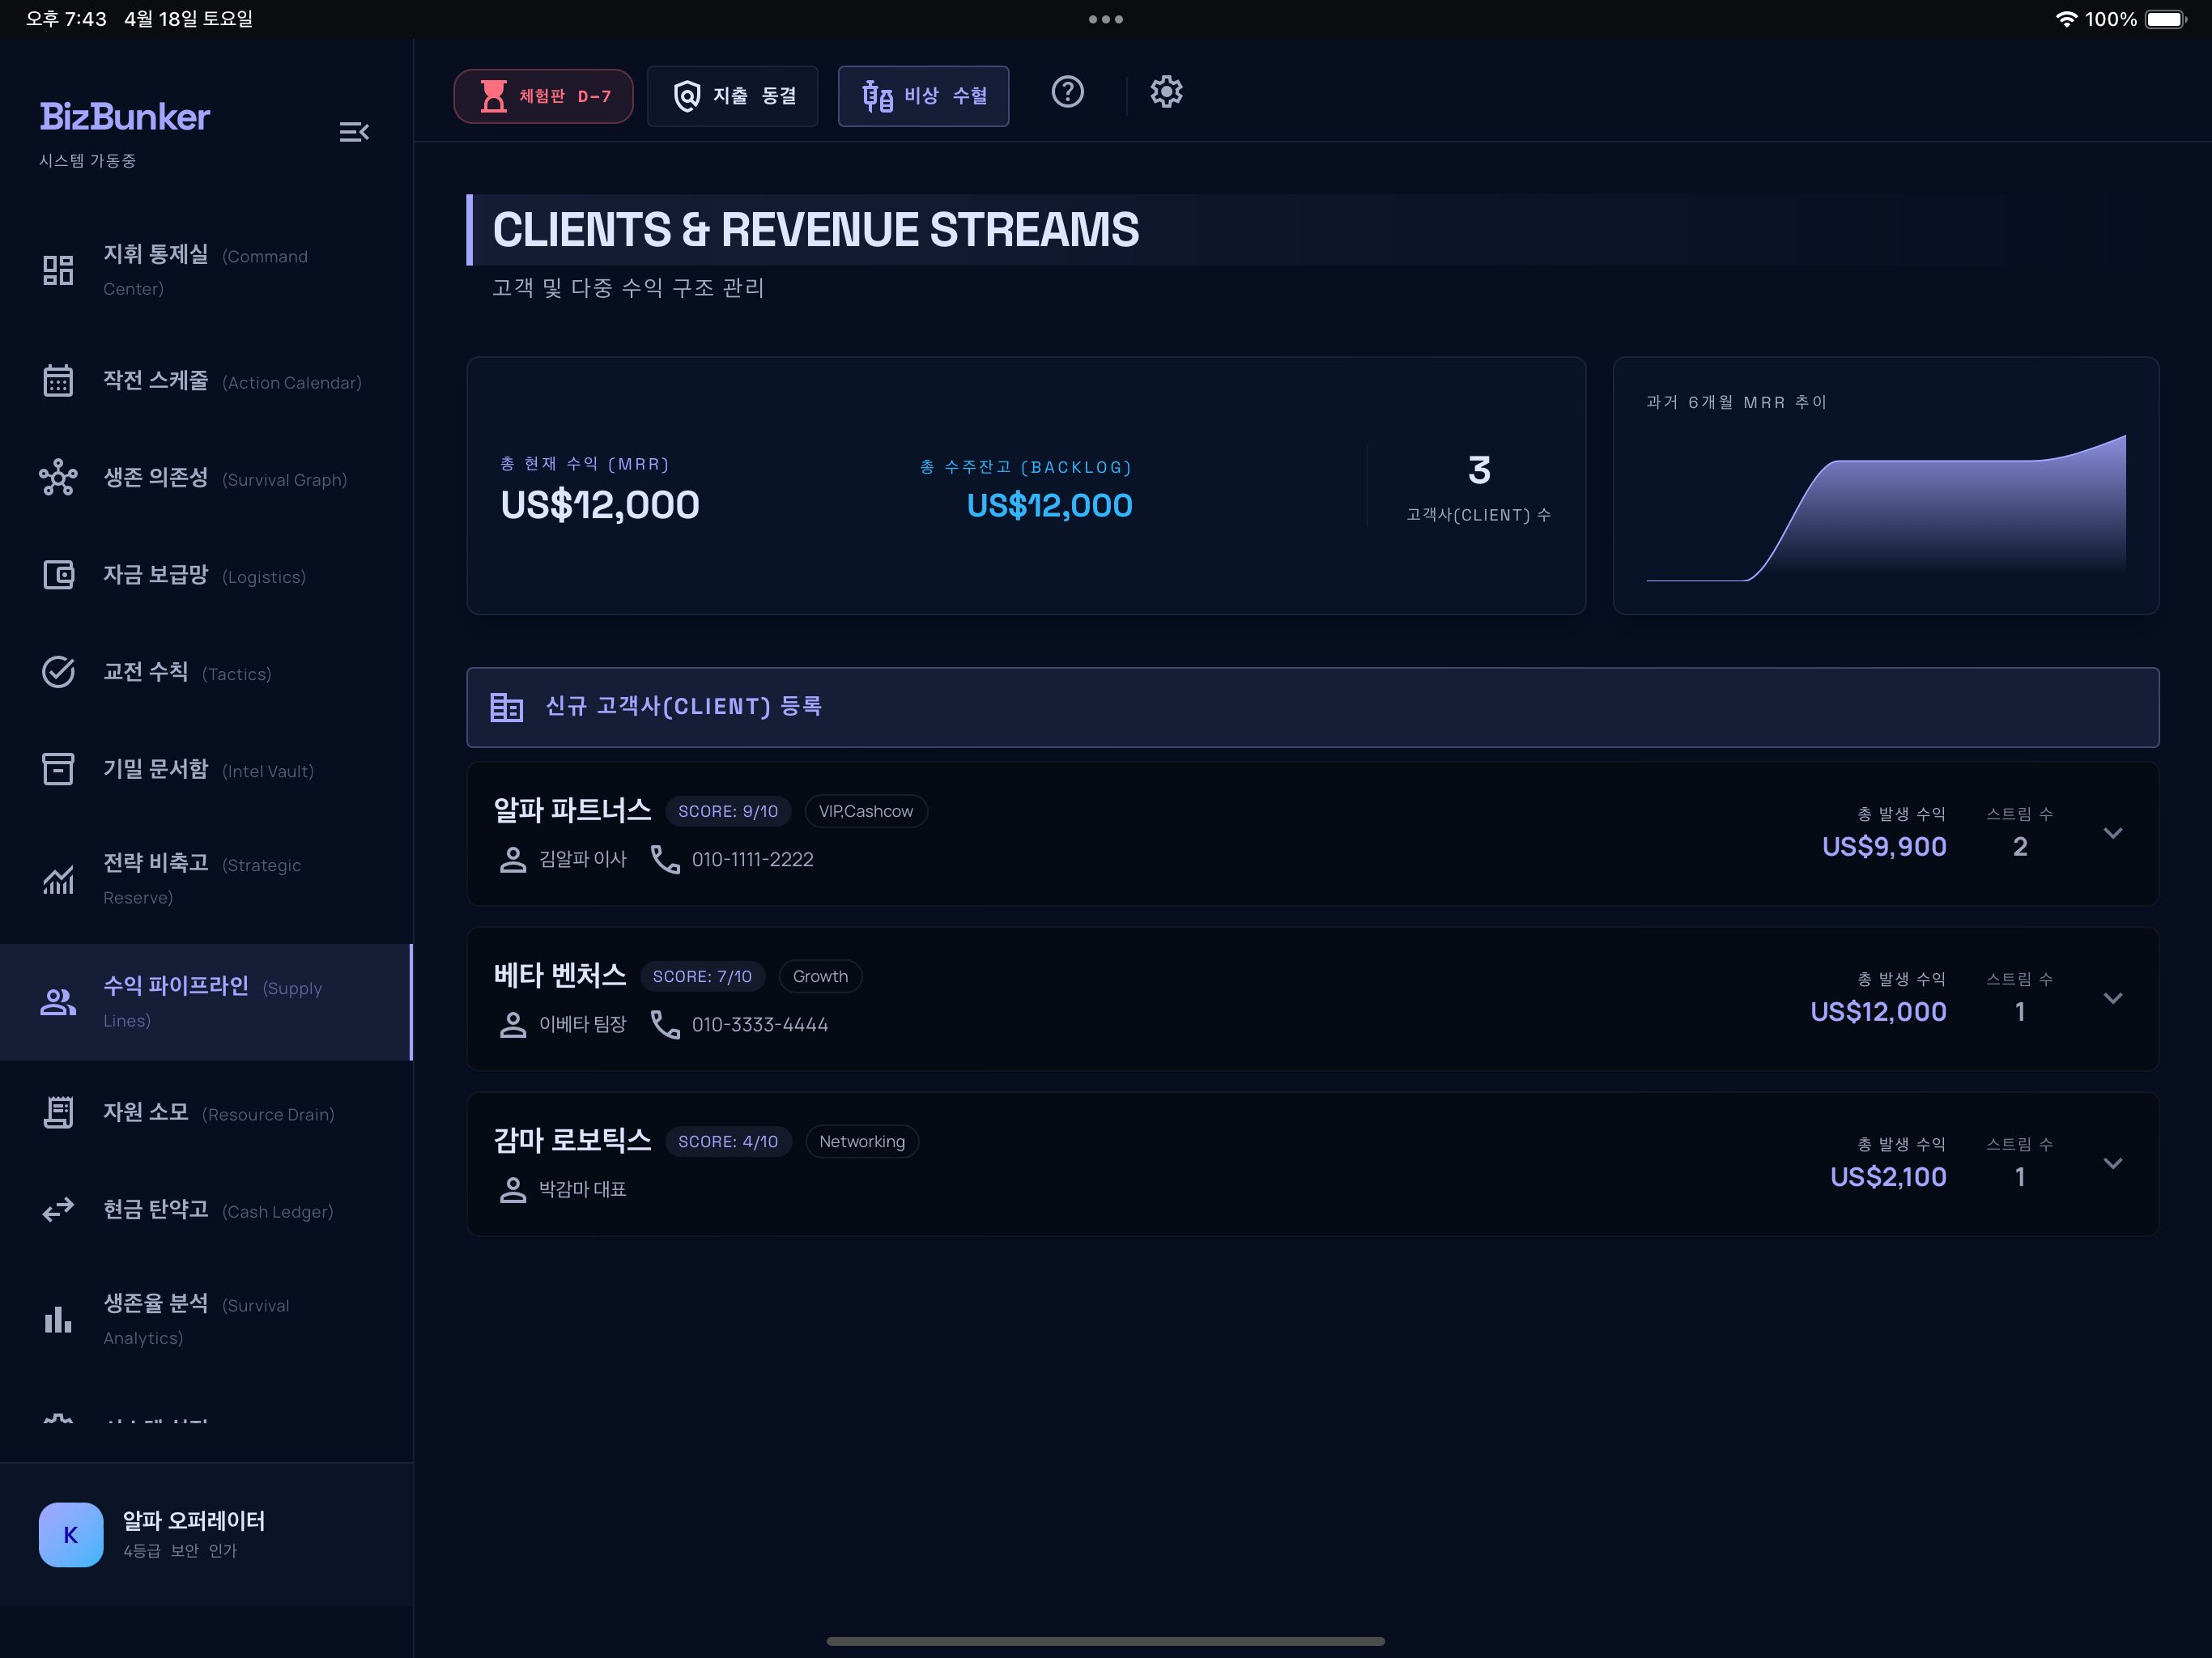
Task: Collapse the sidebar with the menu toggle icon
Action: (x=354, y=132)
